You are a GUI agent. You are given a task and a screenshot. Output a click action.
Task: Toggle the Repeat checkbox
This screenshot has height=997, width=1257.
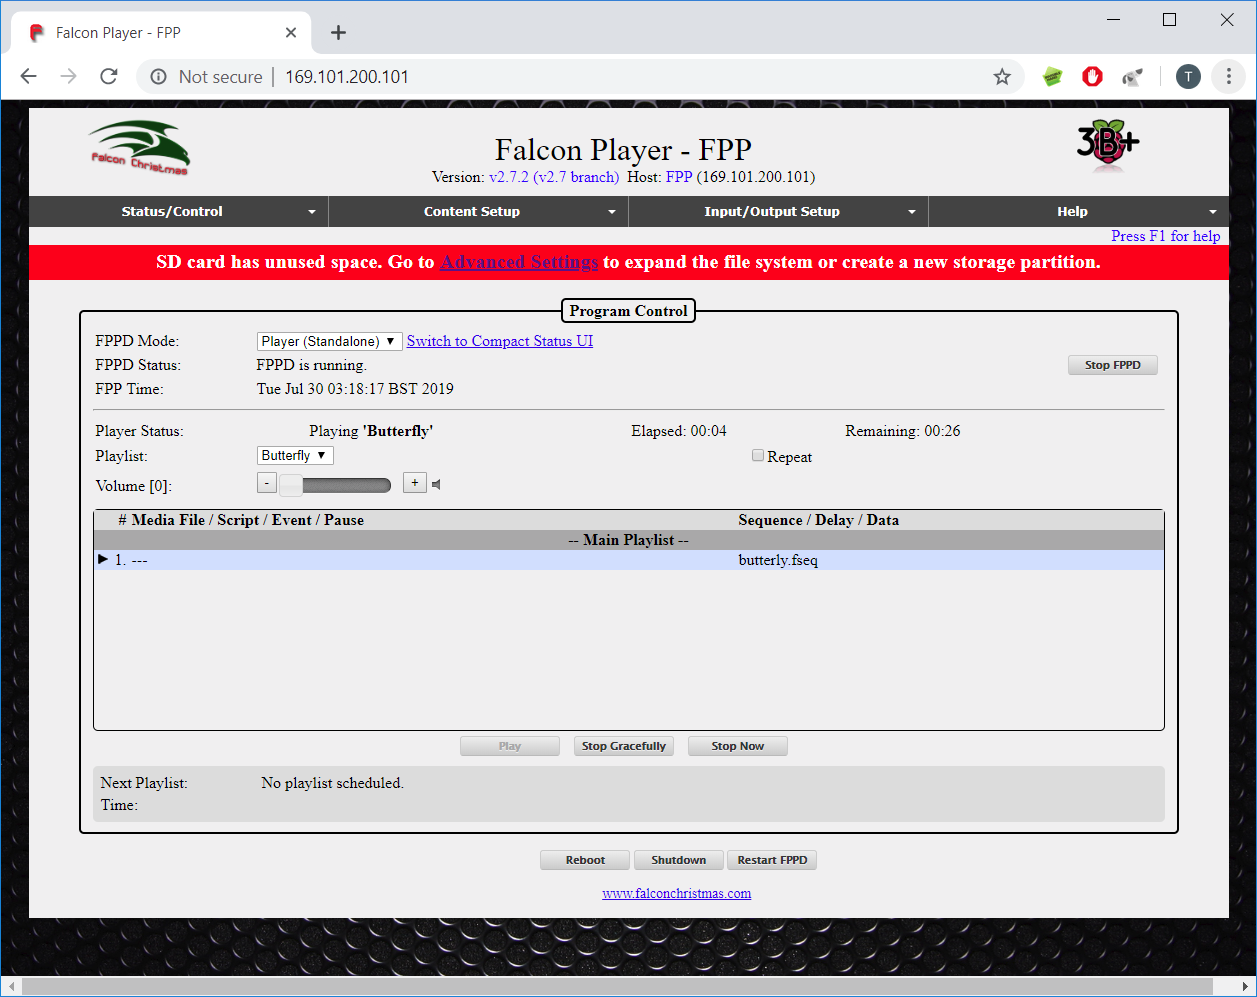point(758,455)
